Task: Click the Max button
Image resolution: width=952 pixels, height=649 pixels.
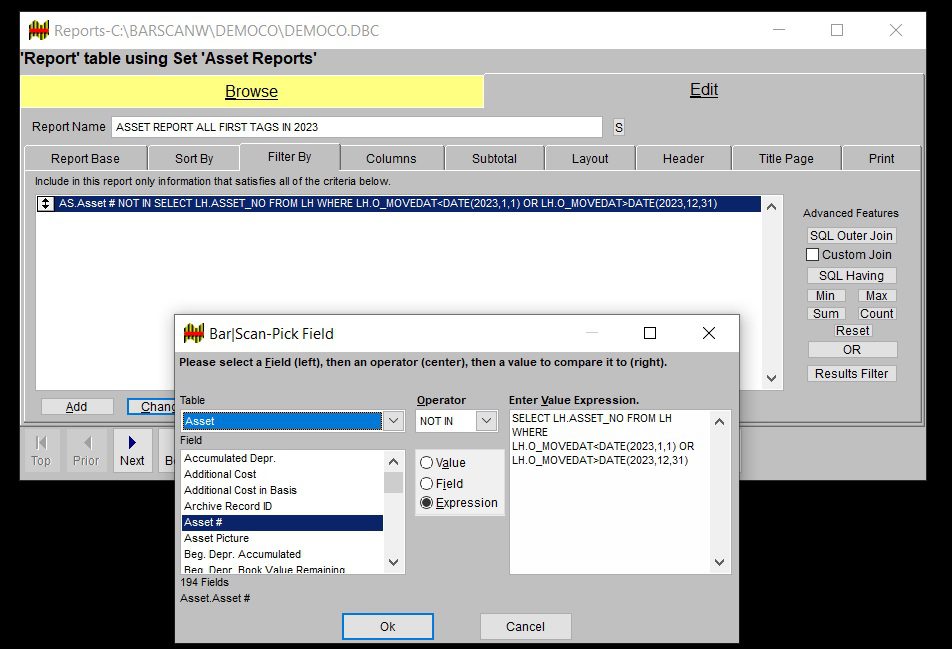Action: point(877,296)
